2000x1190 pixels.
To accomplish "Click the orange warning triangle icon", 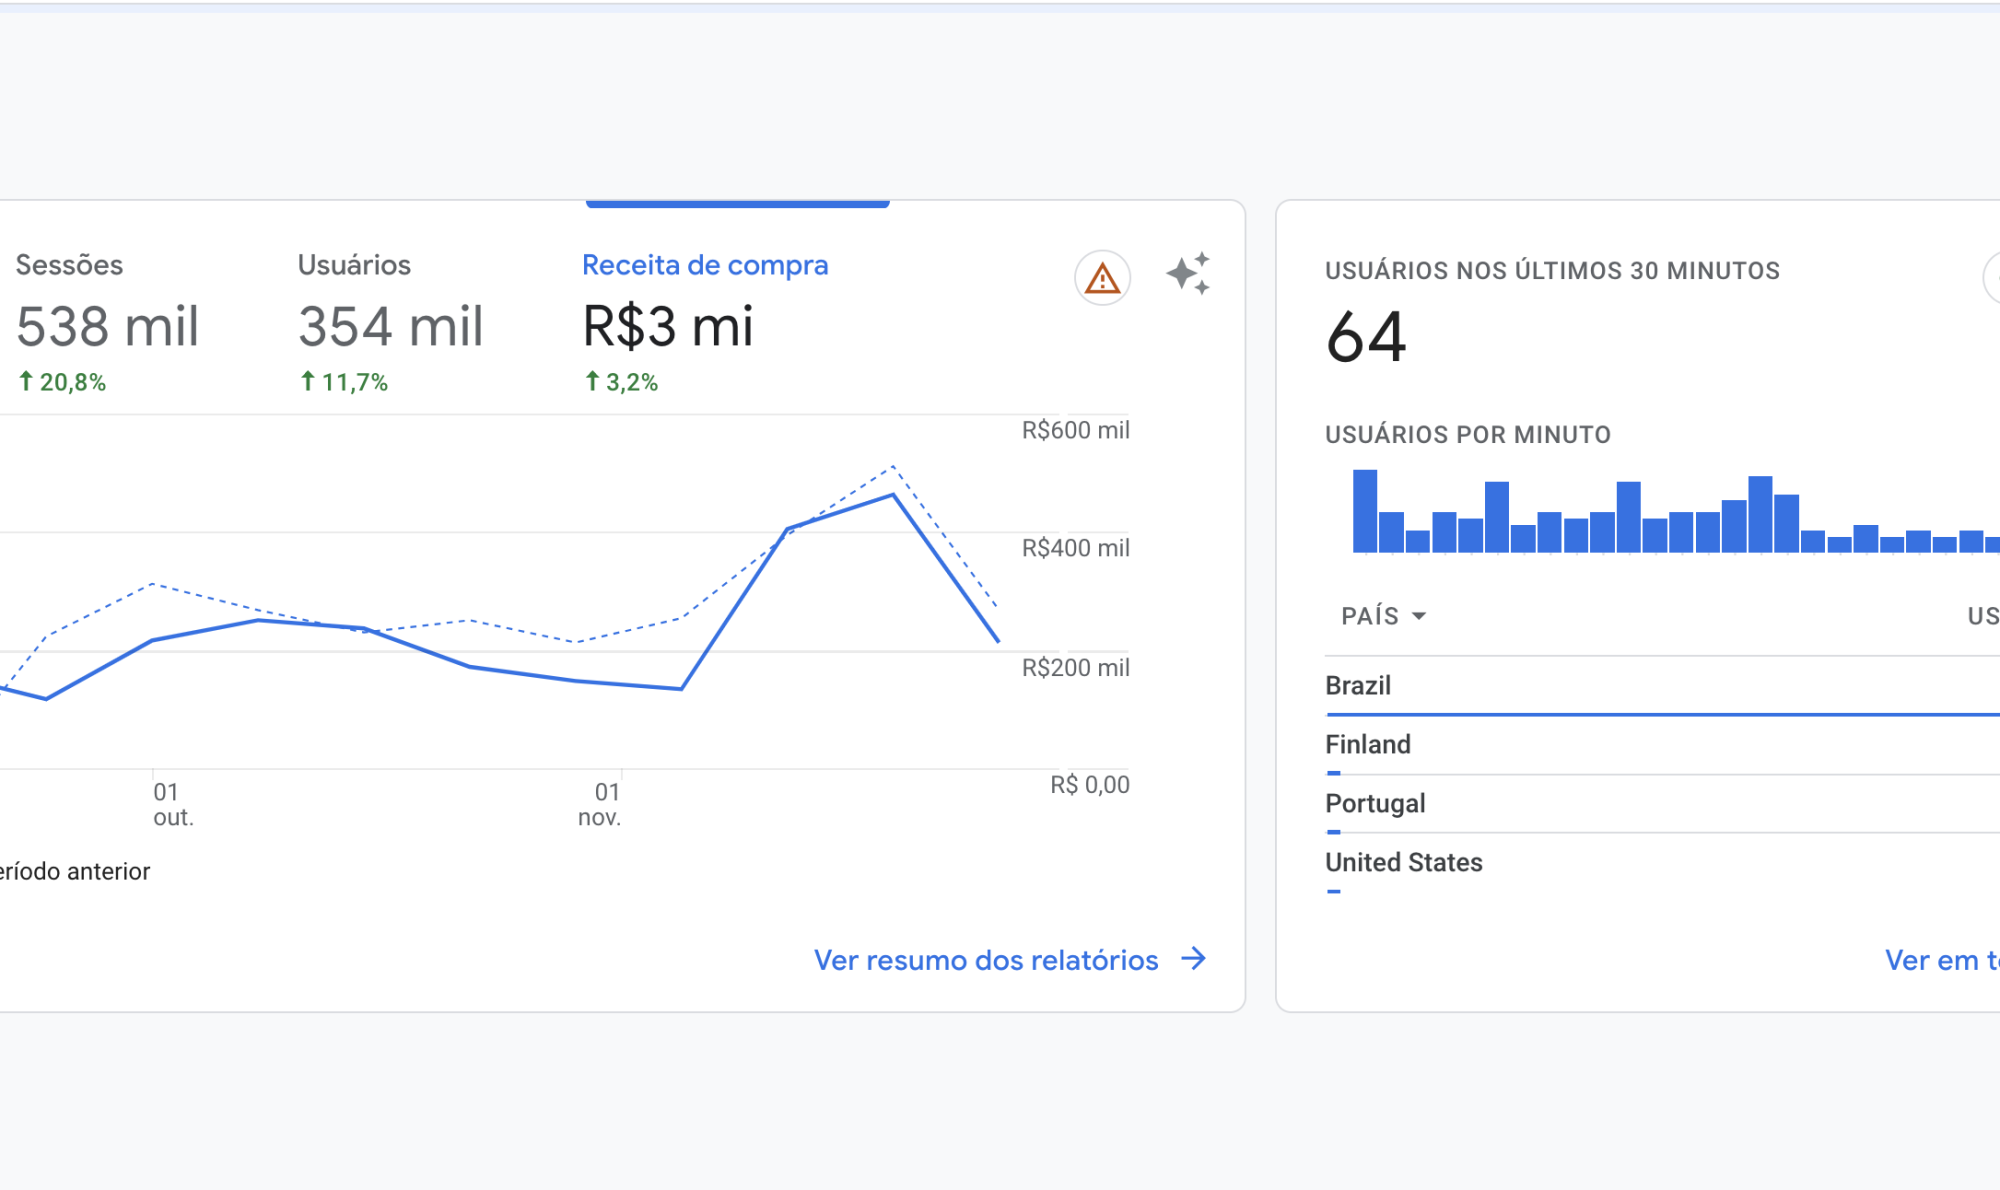I will [x=1102, y=278].
